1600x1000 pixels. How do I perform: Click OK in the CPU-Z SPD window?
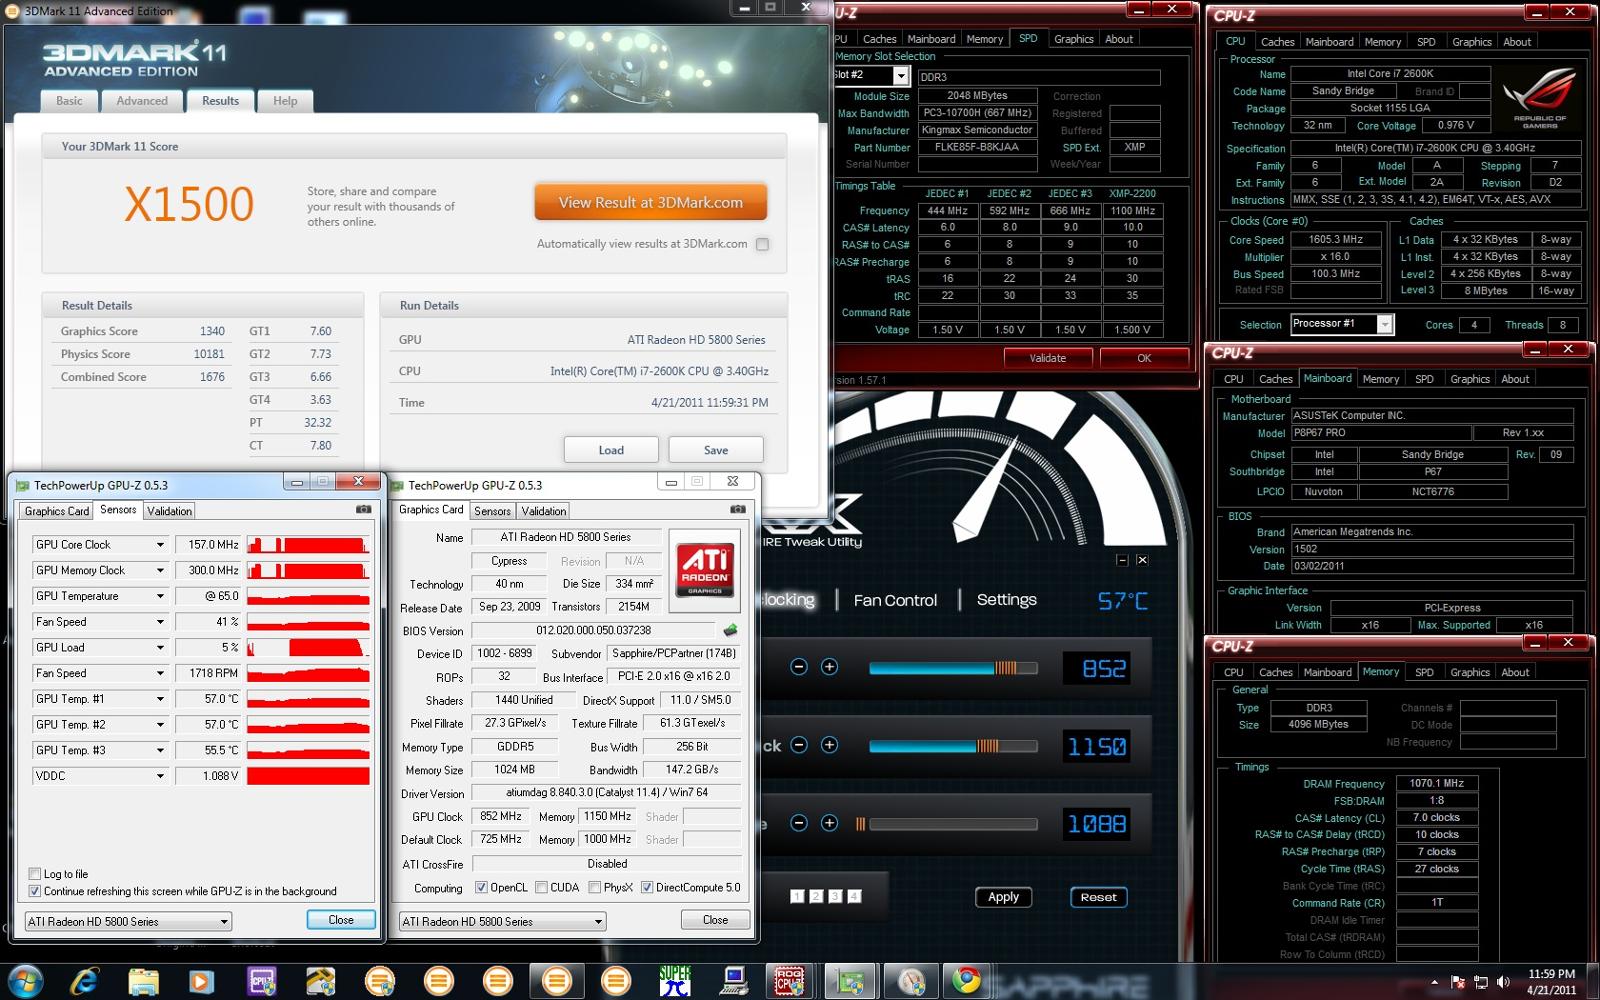(1144, 358)
